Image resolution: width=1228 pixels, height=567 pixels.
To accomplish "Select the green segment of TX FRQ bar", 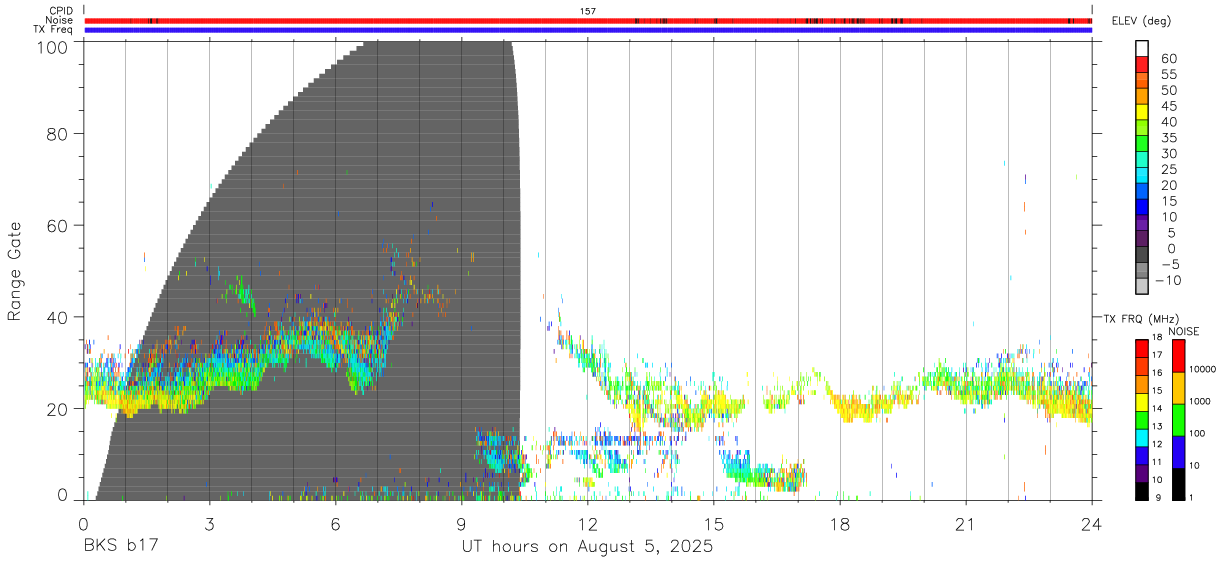I will click(1141, 421).
